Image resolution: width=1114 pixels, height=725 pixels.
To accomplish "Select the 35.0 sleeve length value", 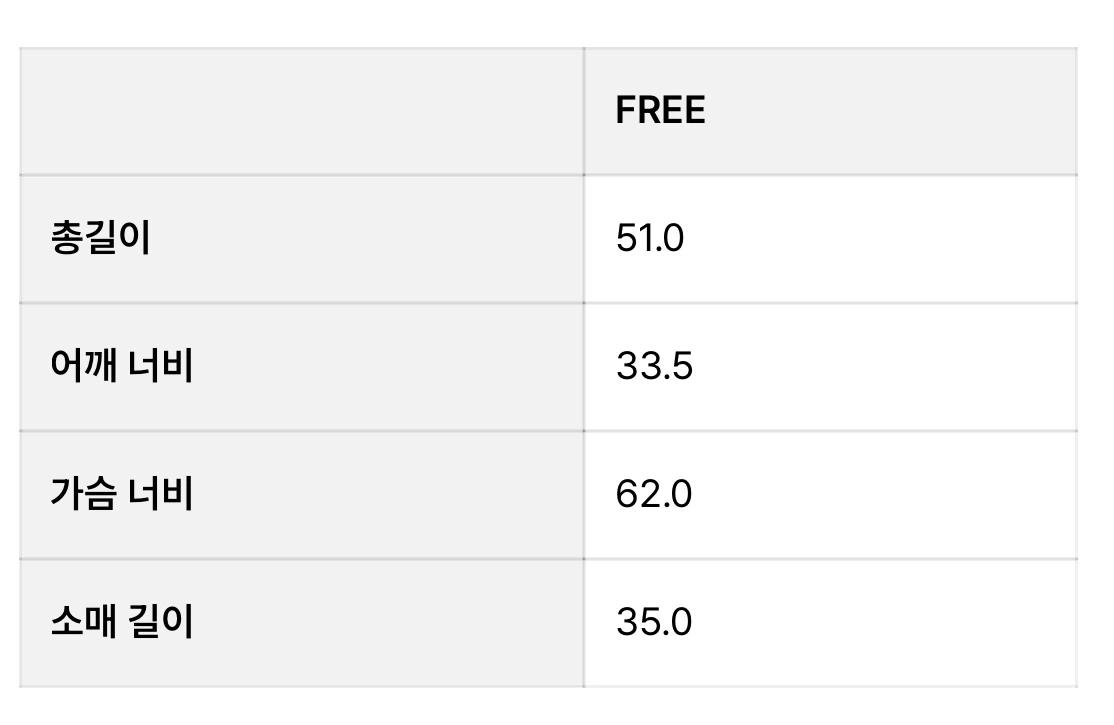I will click(654, 622).
